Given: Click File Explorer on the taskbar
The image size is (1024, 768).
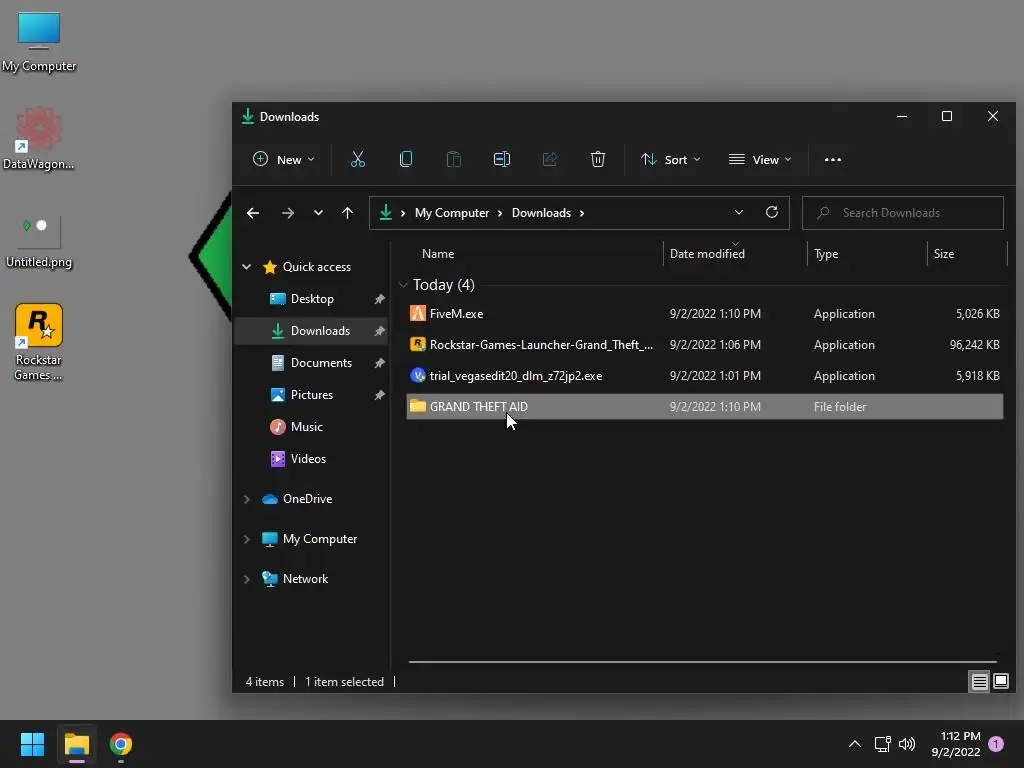Looking at the screenshot, I should pos(76,744).
